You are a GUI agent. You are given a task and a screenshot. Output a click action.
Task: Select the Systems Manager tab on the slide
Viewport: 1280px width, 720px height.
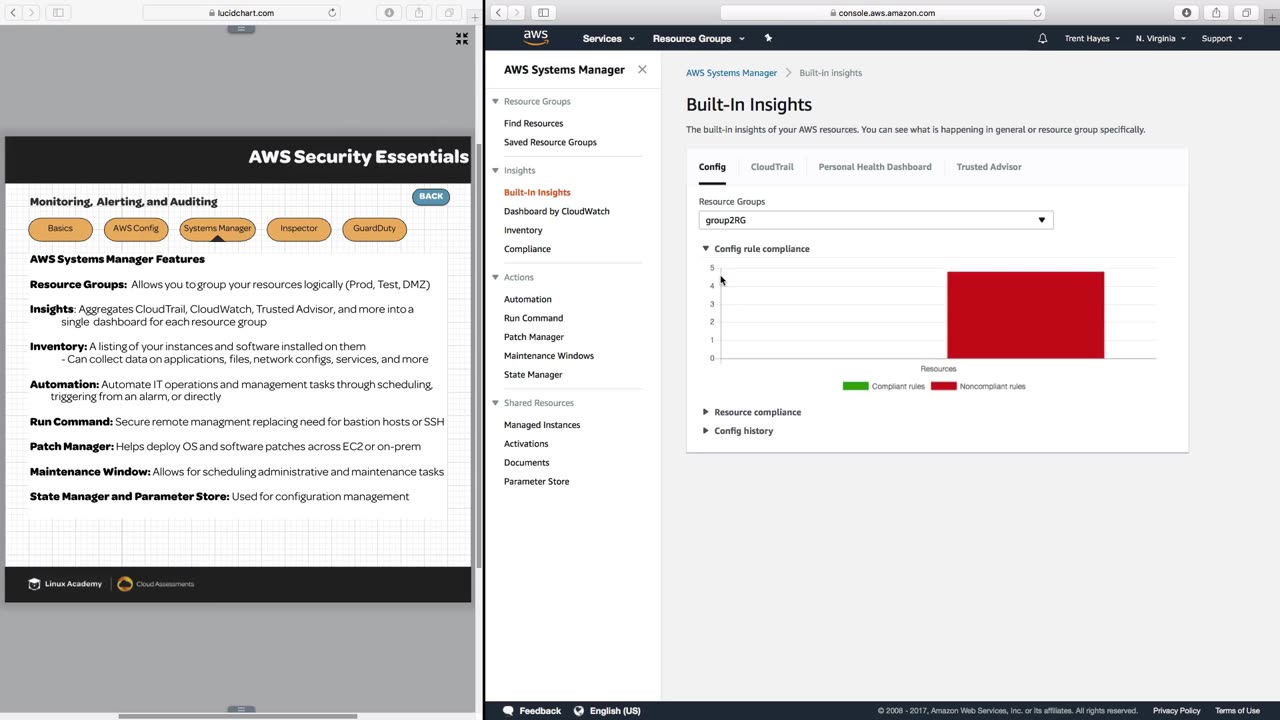point(218,229)
